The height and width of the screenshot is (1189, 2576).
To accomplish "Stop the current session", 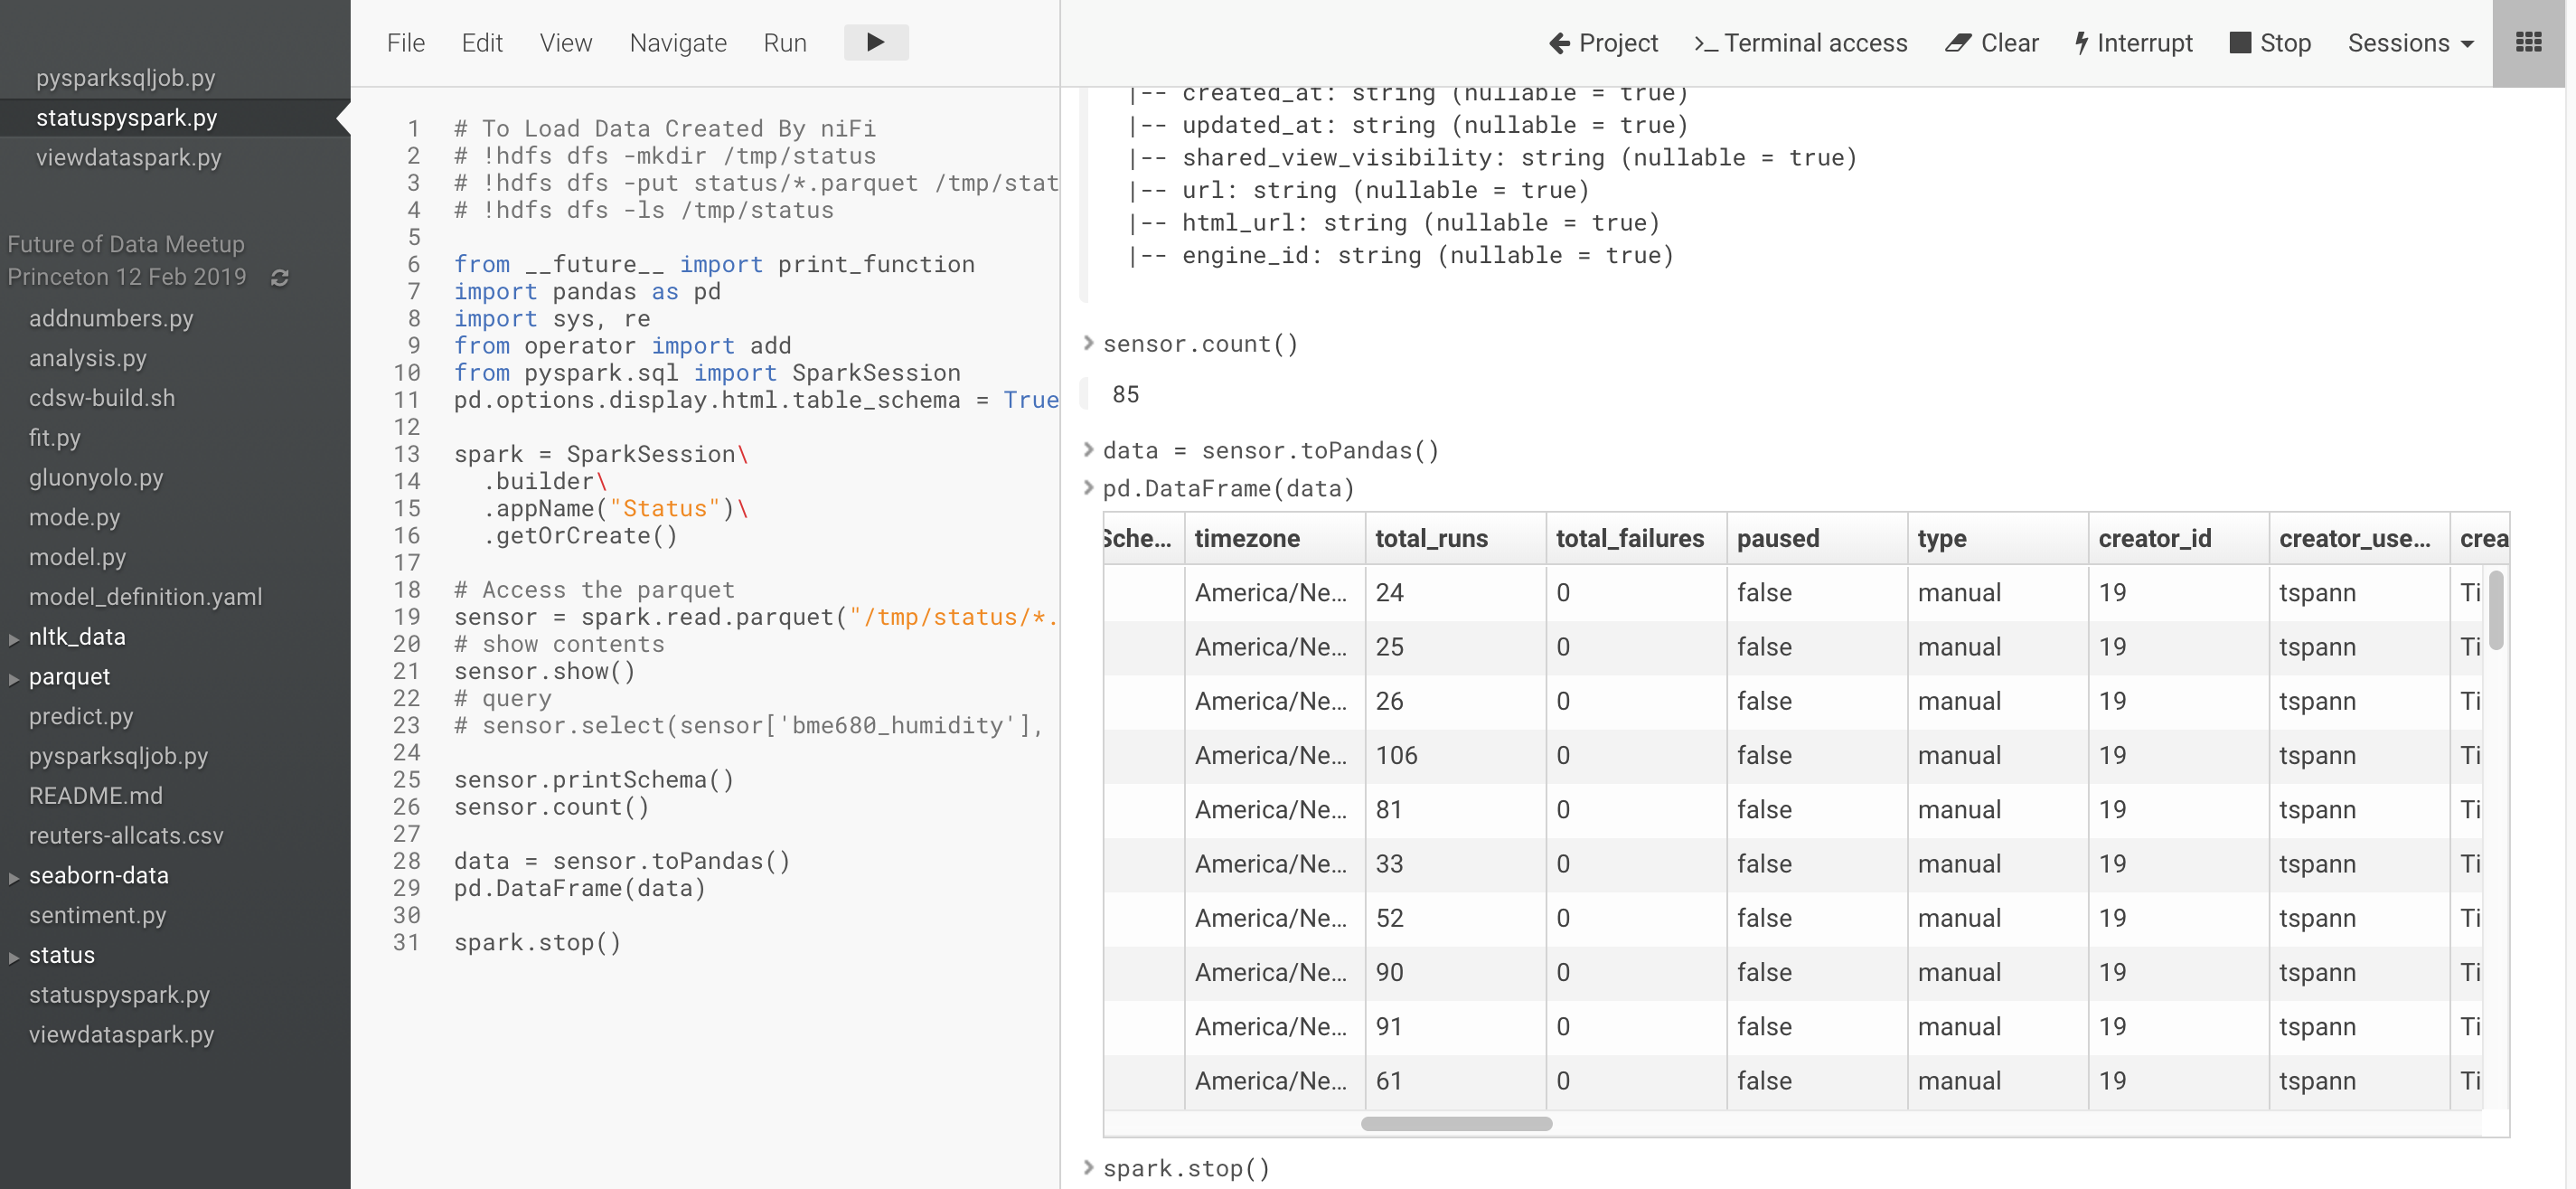I will point(2270,43).
